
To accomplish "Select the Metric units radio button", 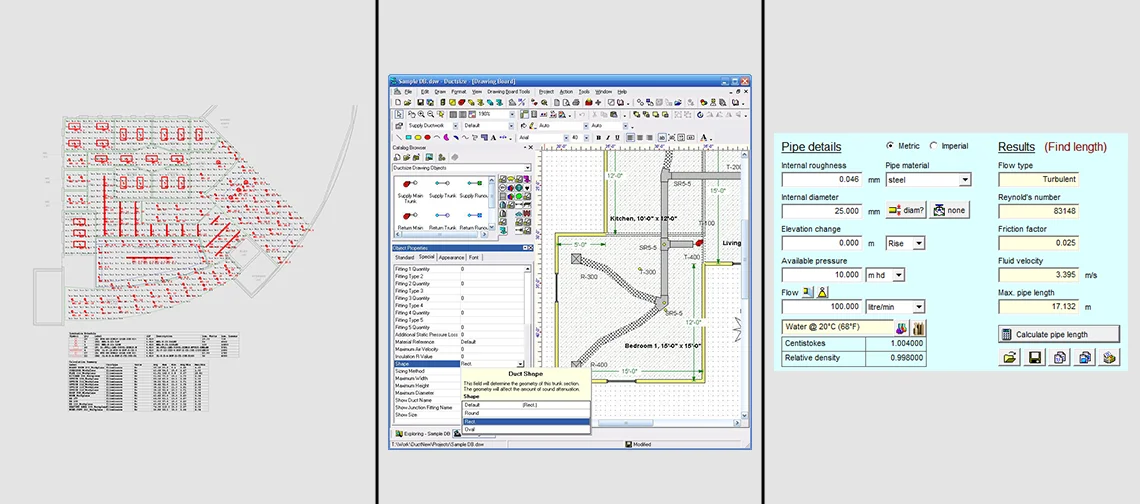I will point(891,146).
